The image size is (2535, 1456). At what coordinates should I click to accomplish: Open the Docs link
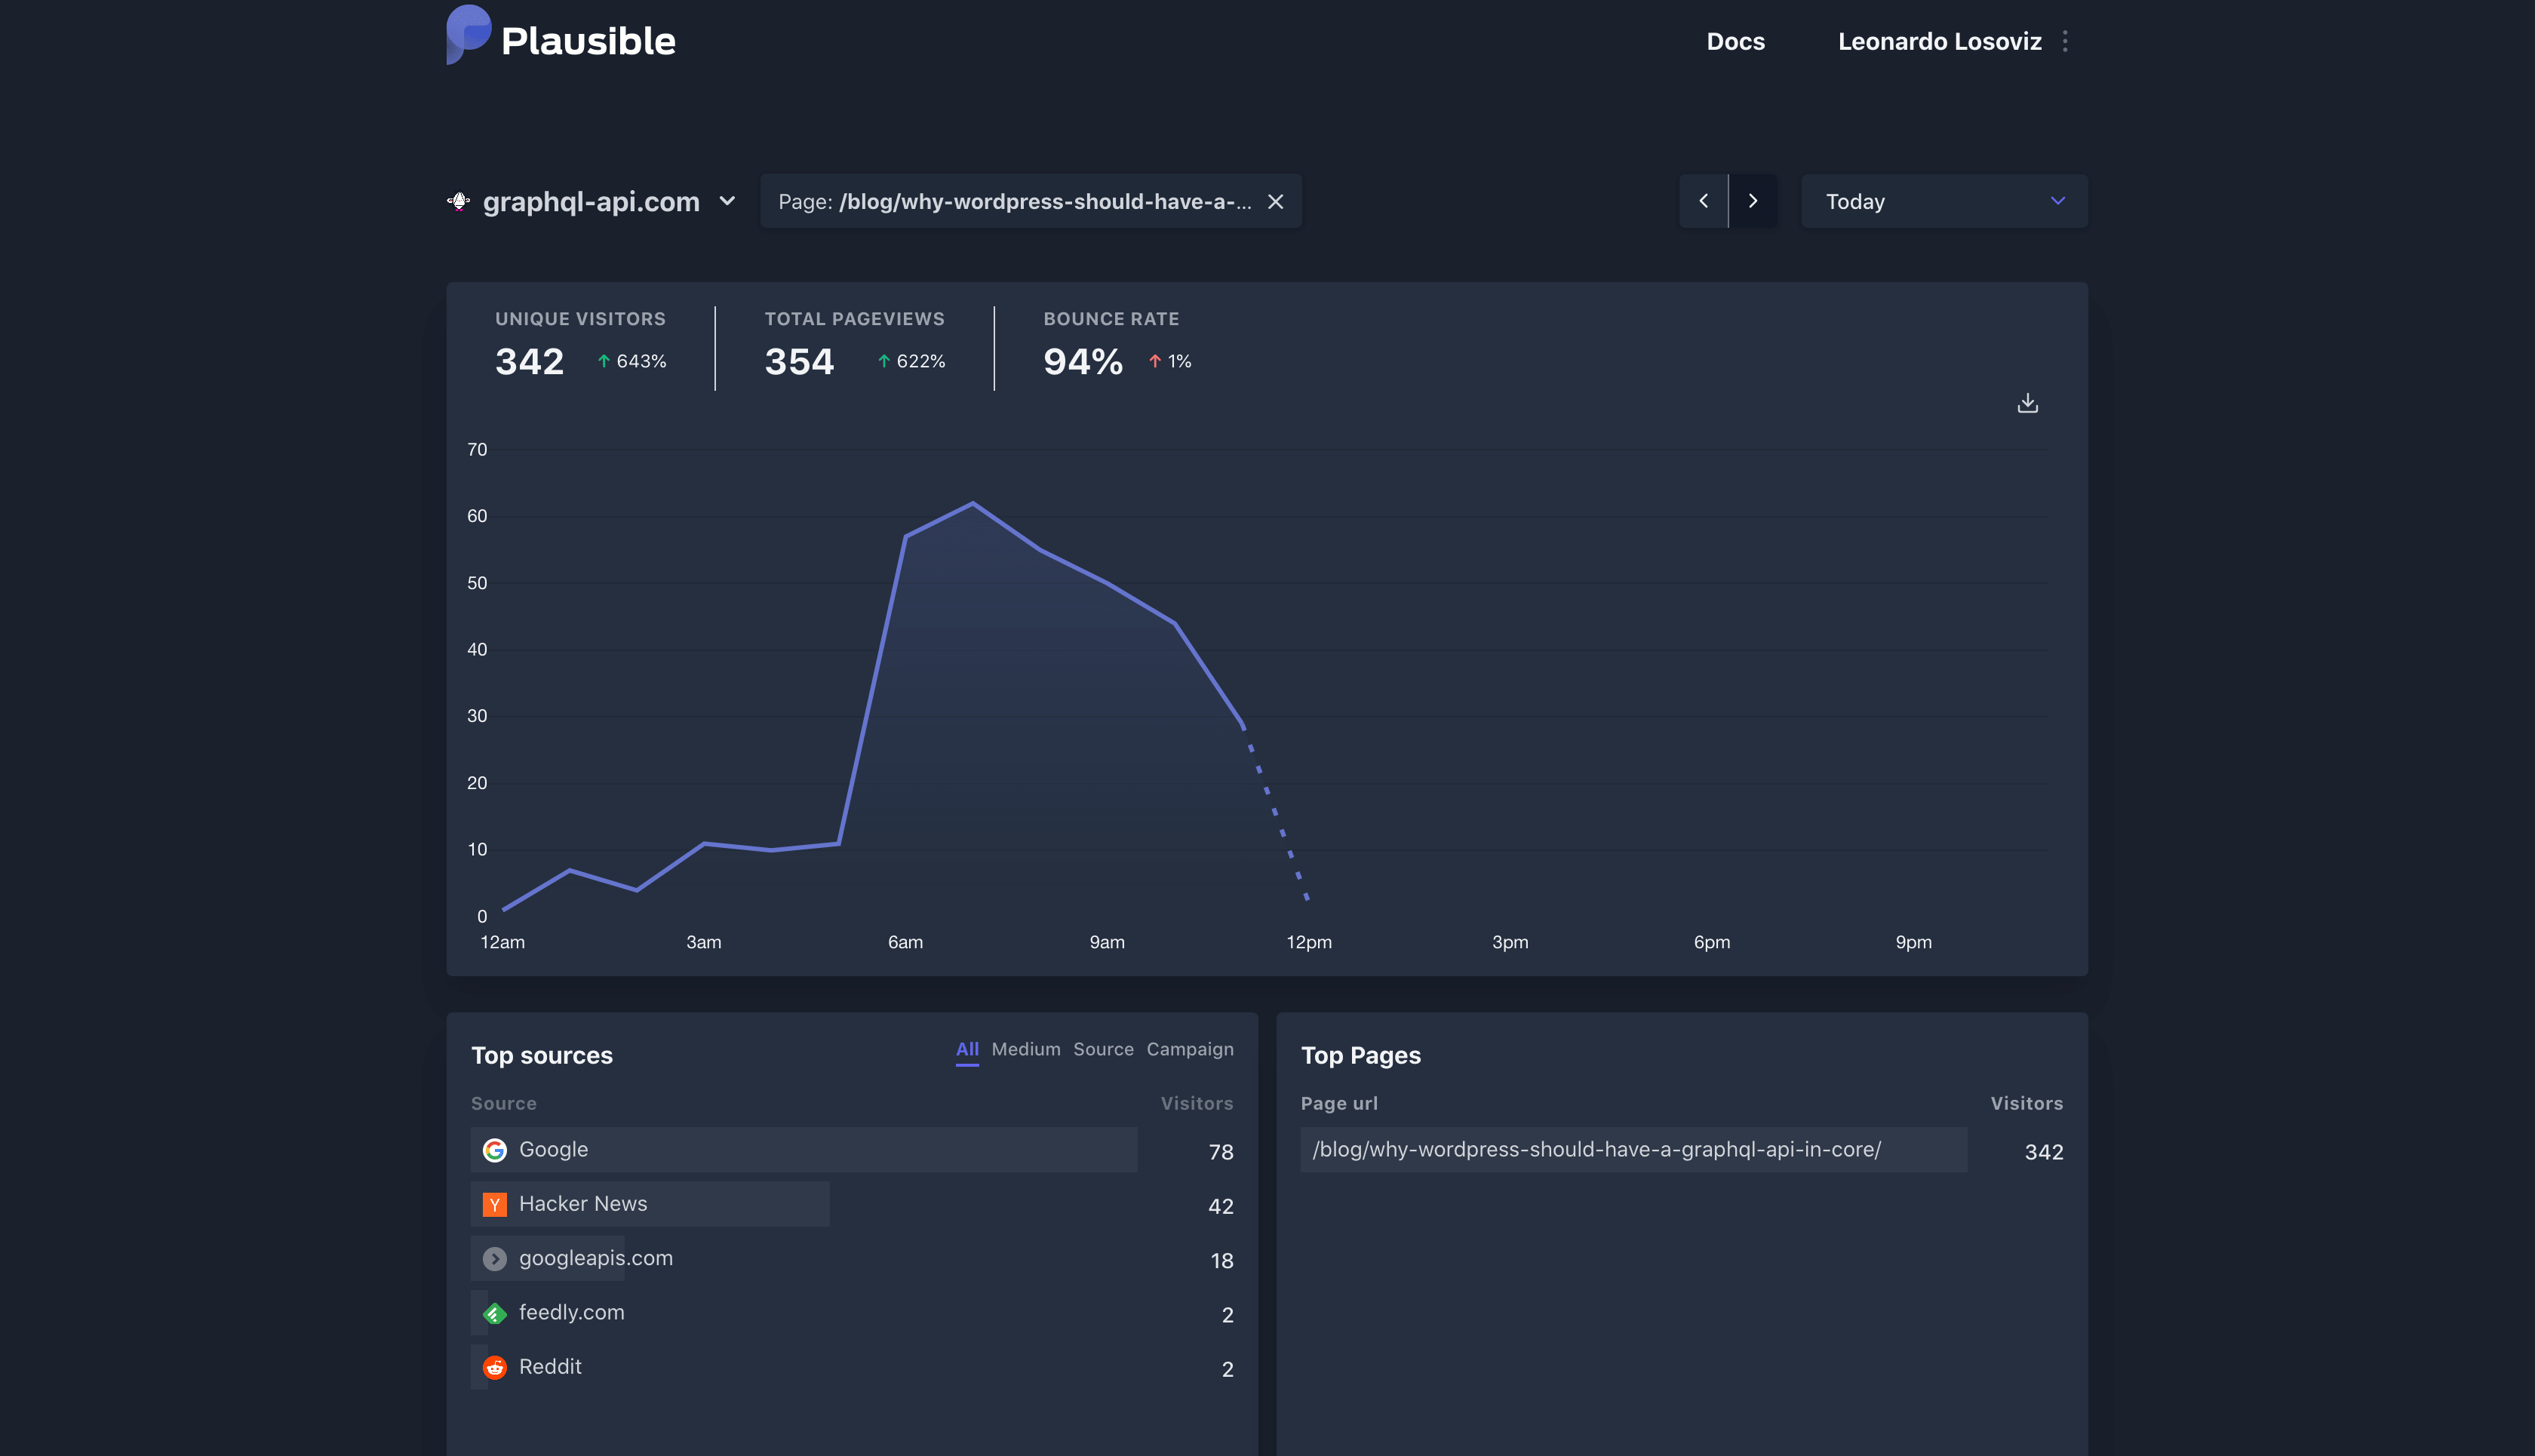(x=1735, y=41)
